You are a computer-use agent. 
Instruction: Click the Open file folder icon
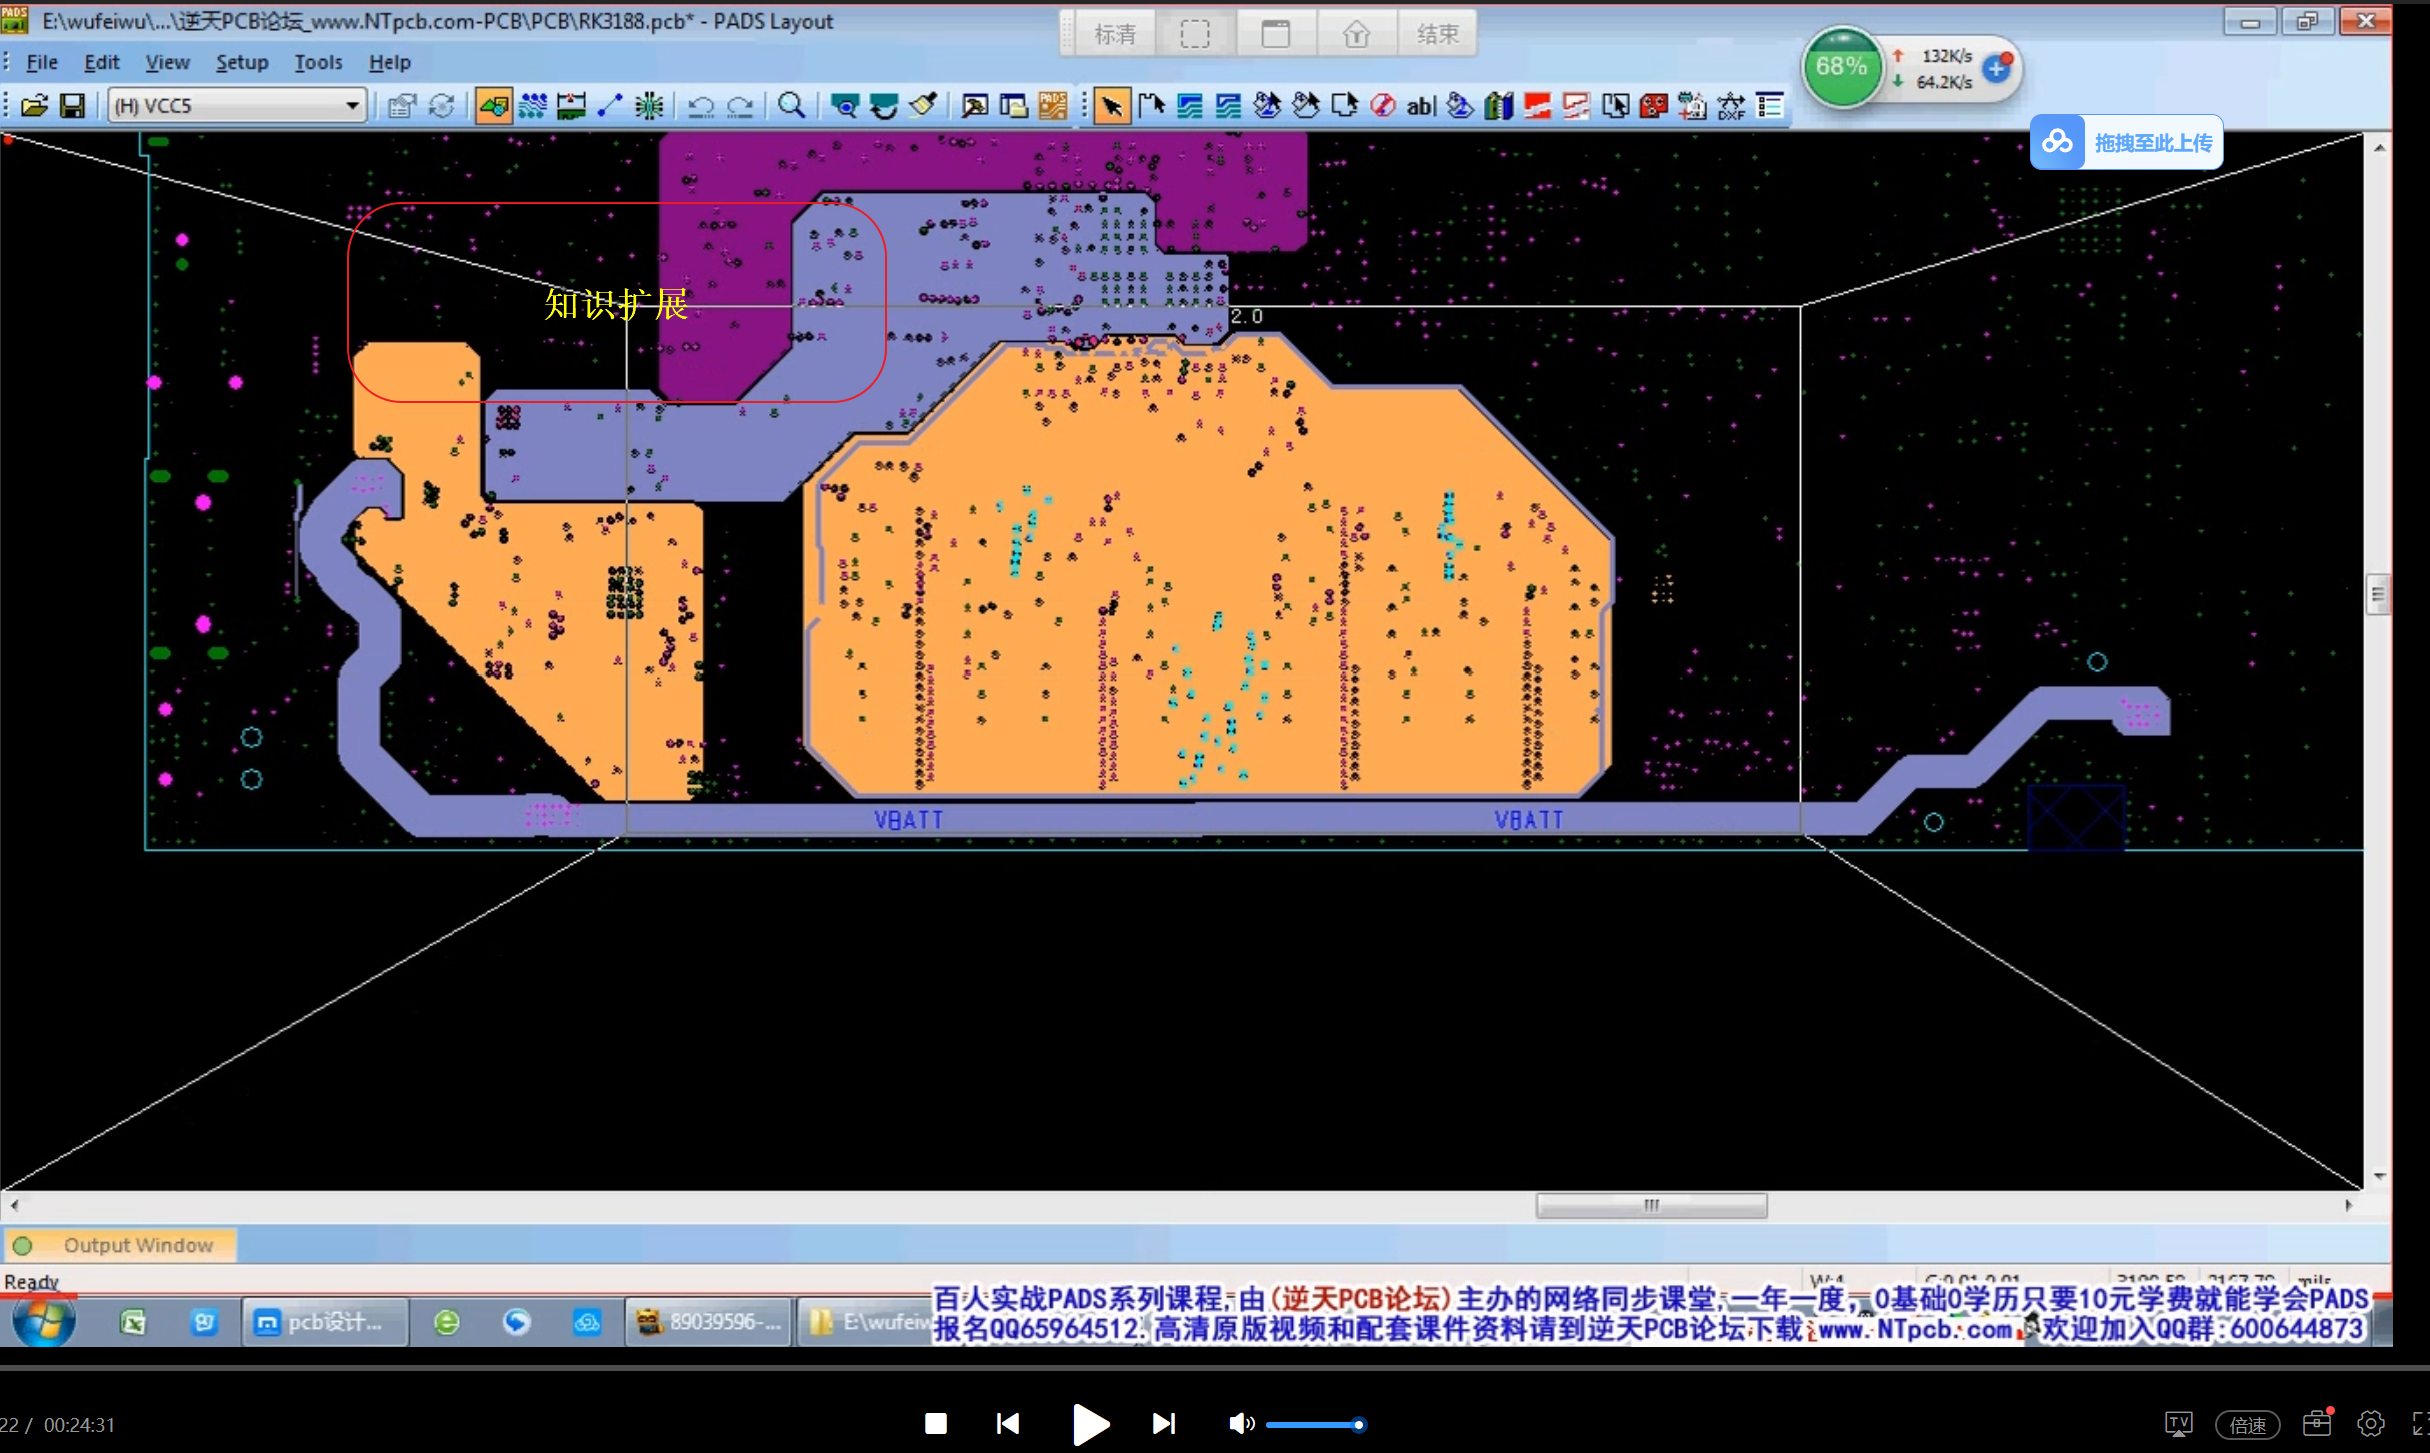(34, 105)
